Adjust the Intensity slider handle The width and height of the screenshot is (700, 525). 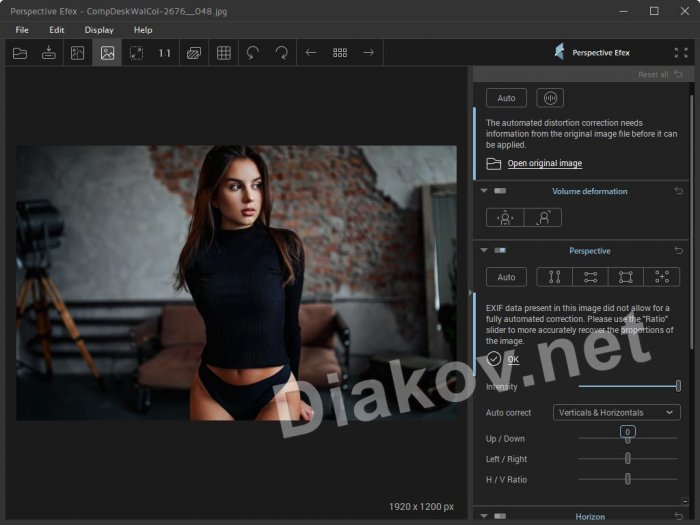pos(678,386)
